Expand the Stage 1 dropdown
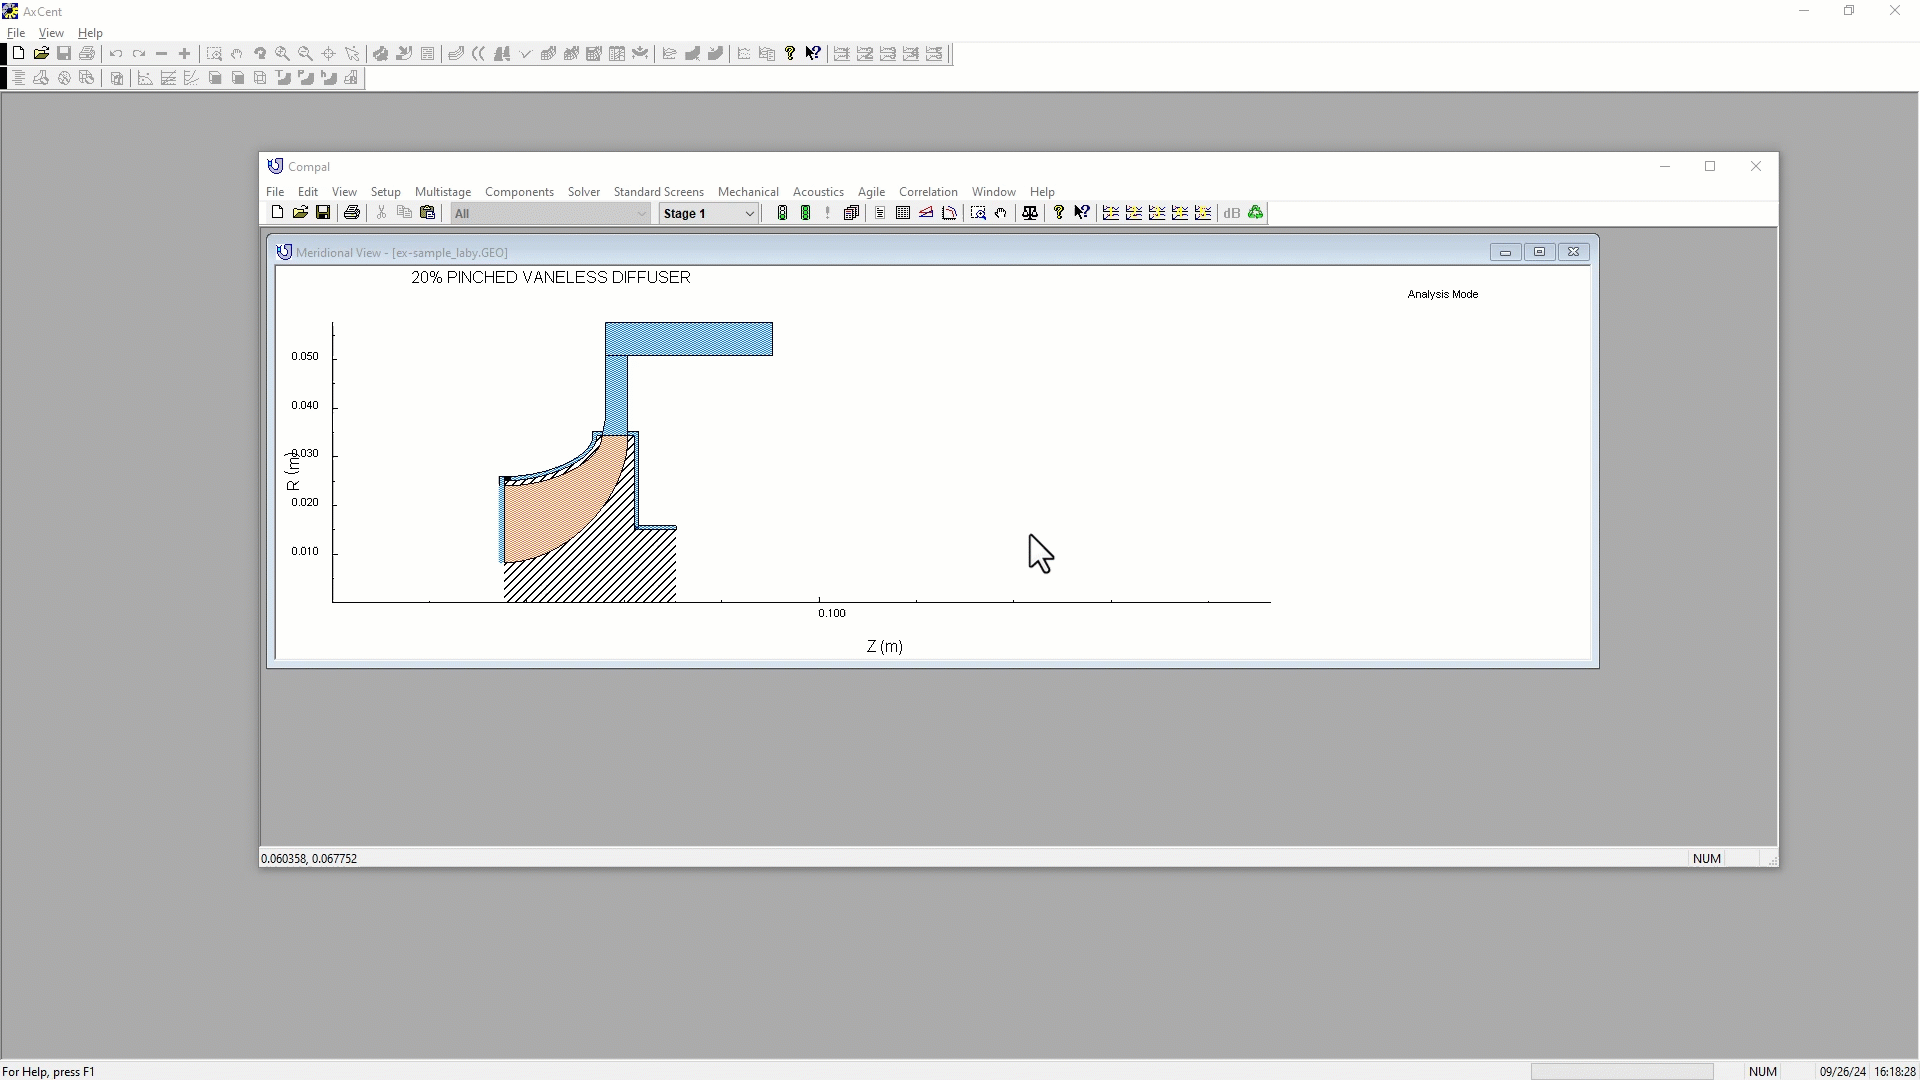The height and width of the screenshot is (1080, 1920). [x=749, y=213]
